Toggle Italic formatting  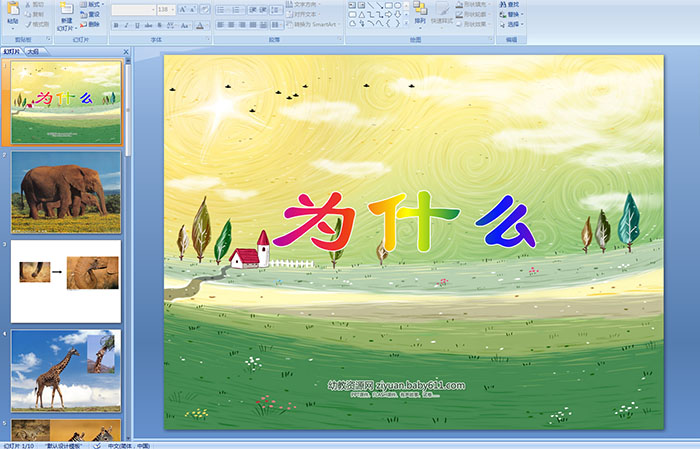click(x=127, y=24)
